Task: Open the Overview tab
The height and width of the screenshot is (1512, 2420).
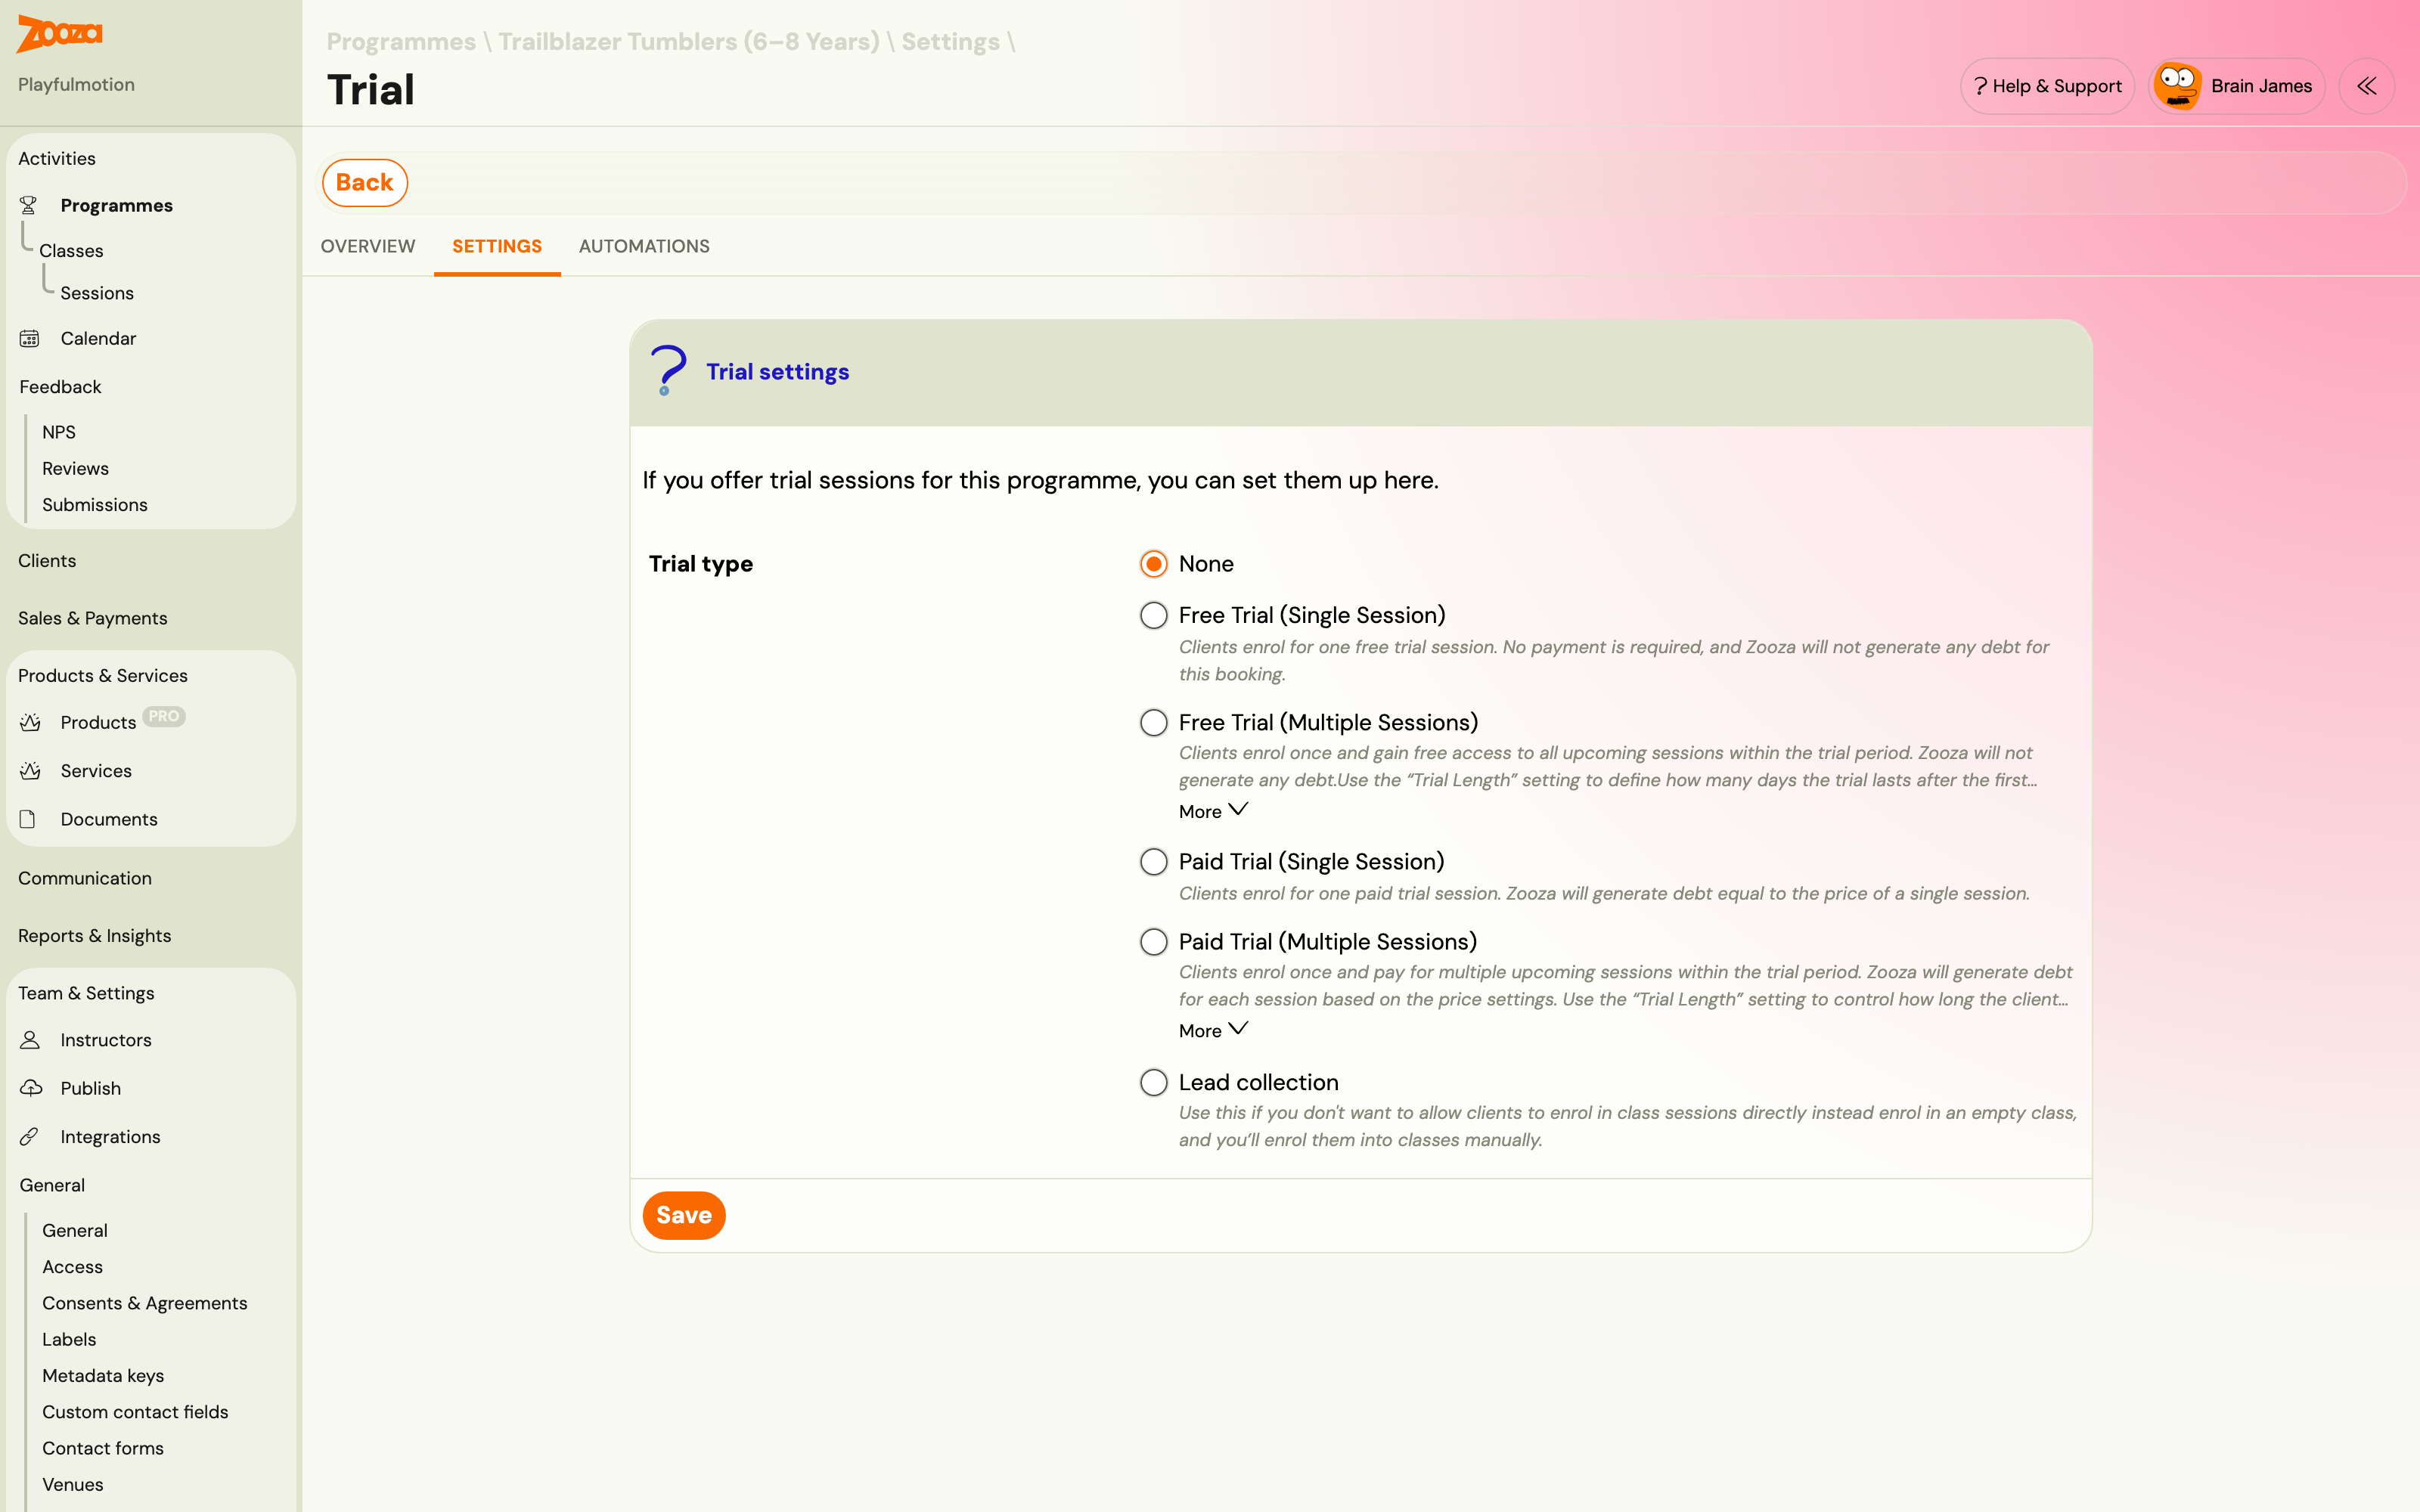Action: [368, 246]
